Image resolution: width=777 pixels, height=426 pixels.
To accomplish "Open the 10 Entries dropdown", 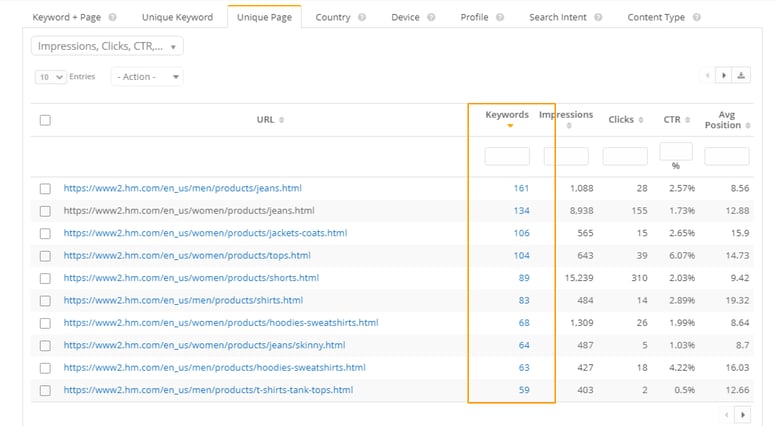I will coord(51,77).
